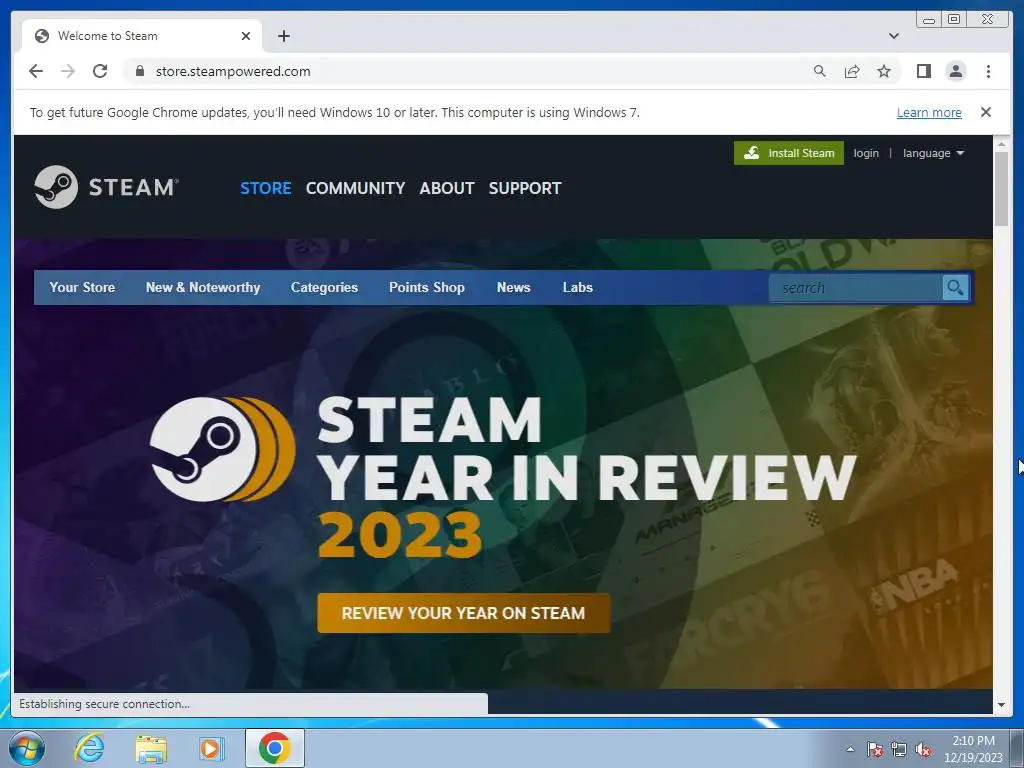Open Chrome side panel icon
Screen dimensions: 1024x768
(923, 71)
